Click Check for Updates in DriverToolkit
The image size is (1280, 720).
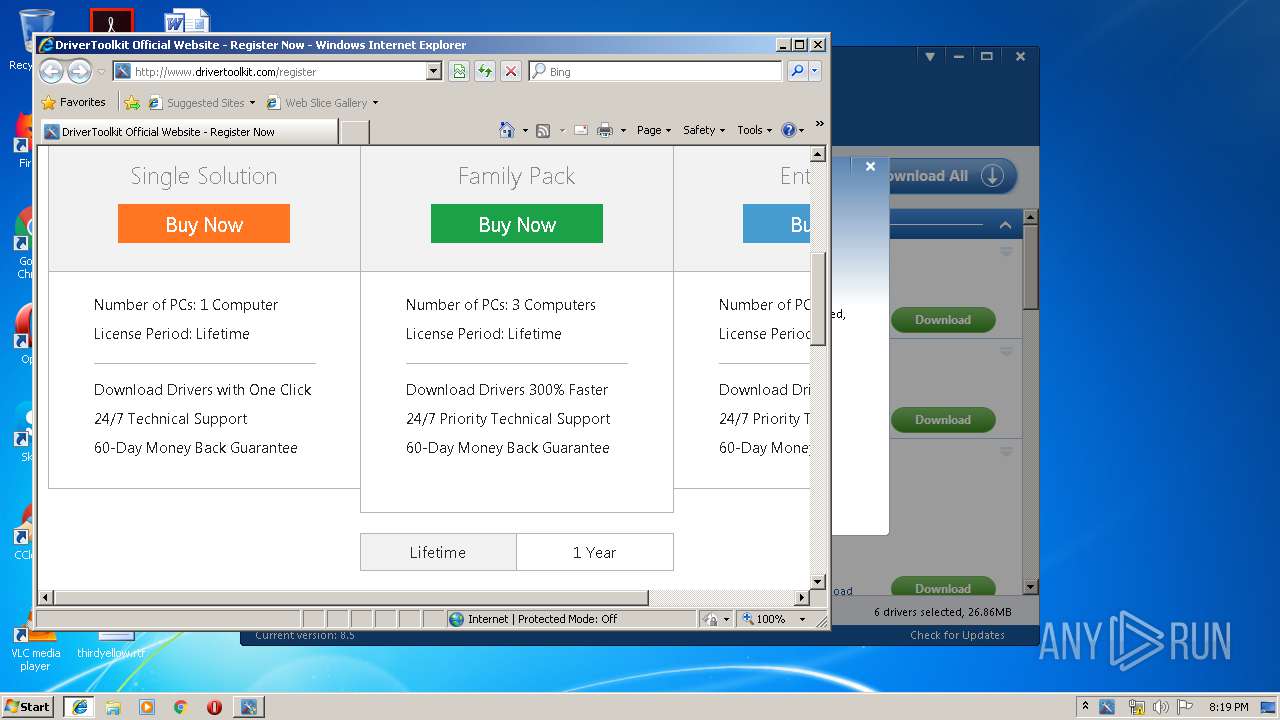click(x=957, y=635)
